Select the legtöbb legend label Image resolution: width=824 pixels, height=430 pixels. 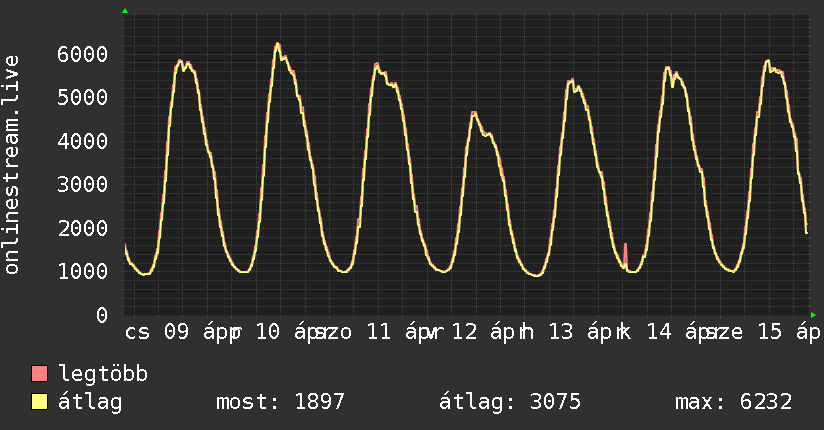(103, 375)
